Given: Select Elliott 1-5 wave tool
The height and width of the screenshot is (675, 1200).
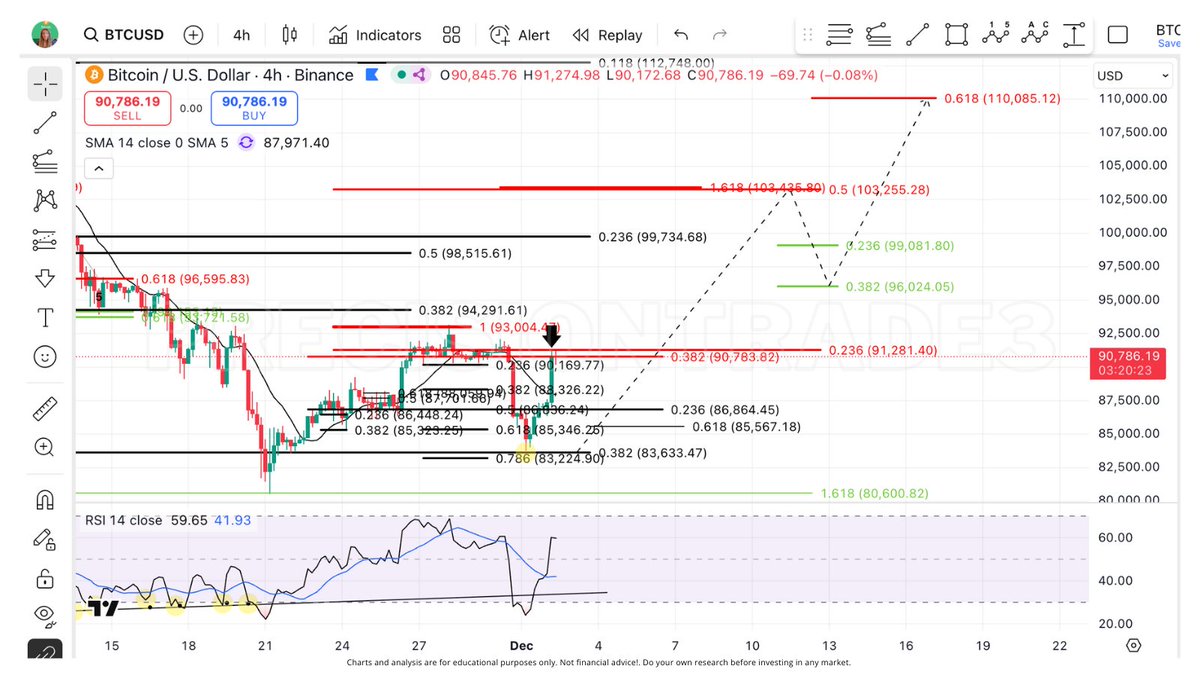Looking at the screenshot, I should [995, 33].
